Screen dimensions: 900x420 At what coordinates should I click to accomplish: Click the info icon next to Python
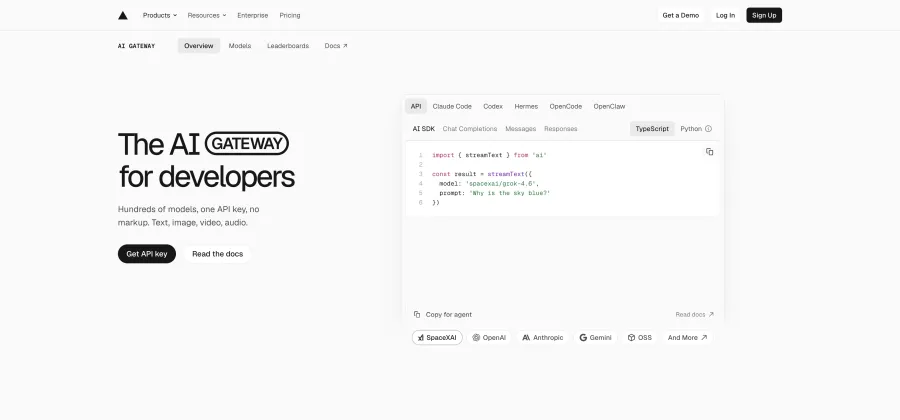(708, 129)
